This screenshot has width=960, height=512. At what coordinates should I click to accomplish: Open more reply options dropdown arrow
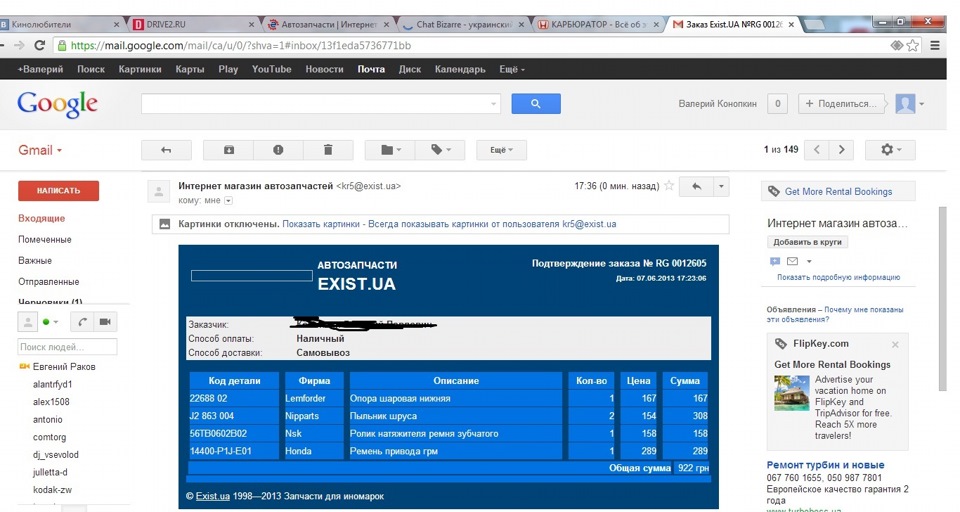pyautogui.click(x=721, y=187)
